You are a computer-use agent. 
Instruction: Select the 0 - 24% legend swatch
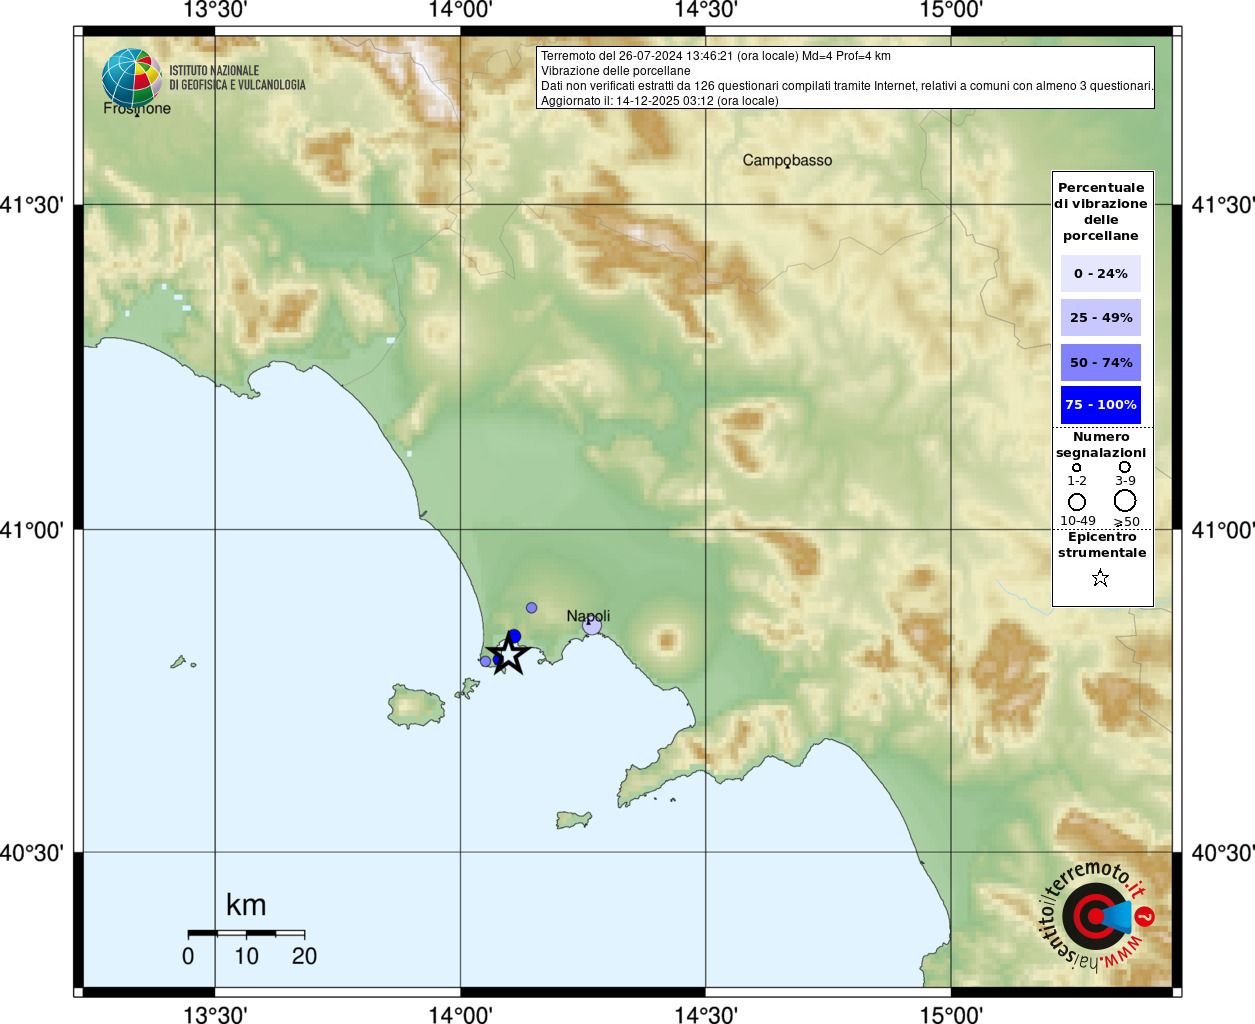tap(1100, 273)
